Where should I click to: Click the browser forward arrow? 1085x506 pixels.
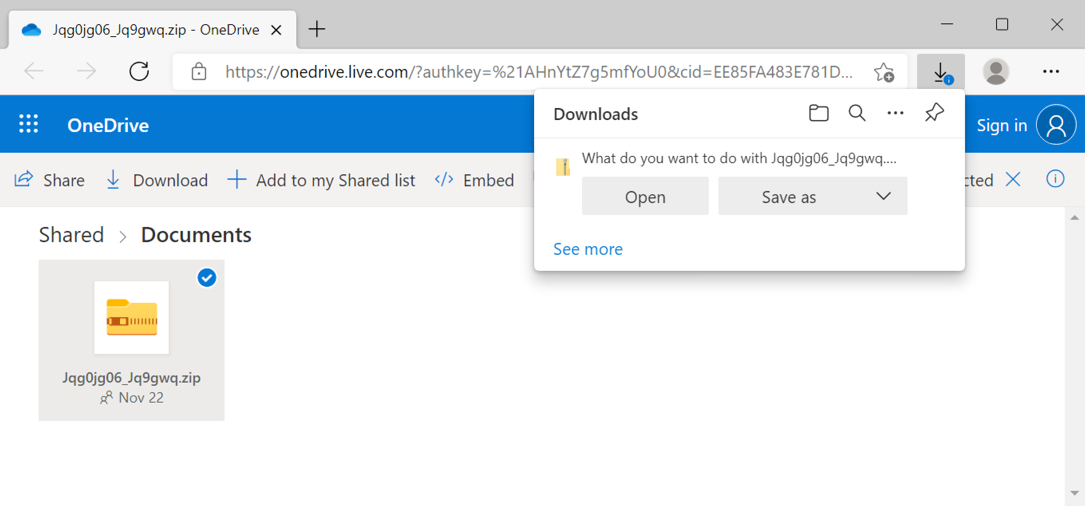(x=86, y=71)
